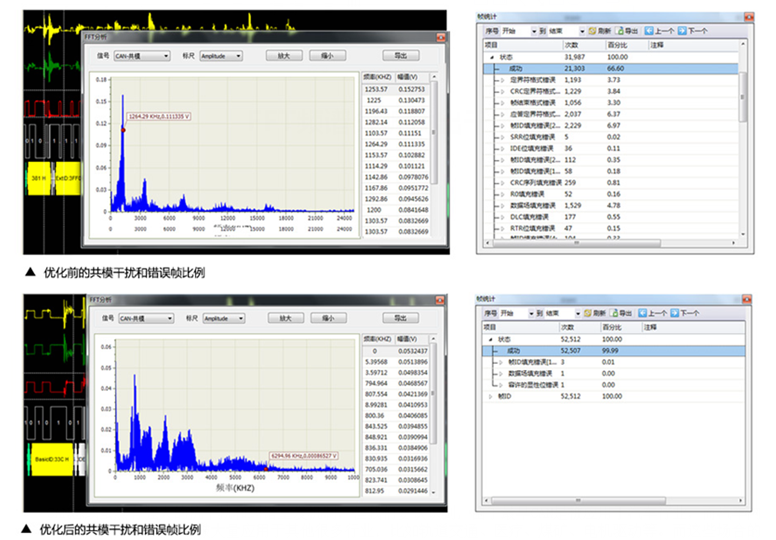Click 导出 button in upper FFT window
The image size is (776, 540).
click(x=401, y=55)
